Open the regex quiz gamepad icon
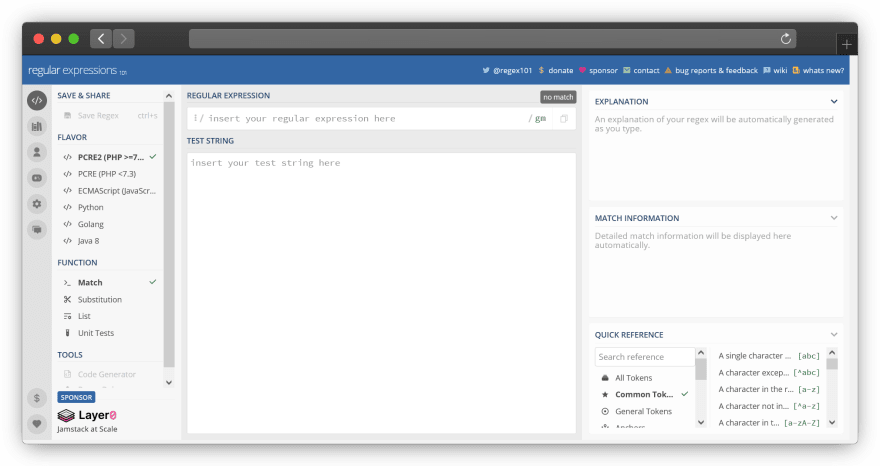Image resolution: width=880 pixels, height=466 pixels. tap(37, 178)
